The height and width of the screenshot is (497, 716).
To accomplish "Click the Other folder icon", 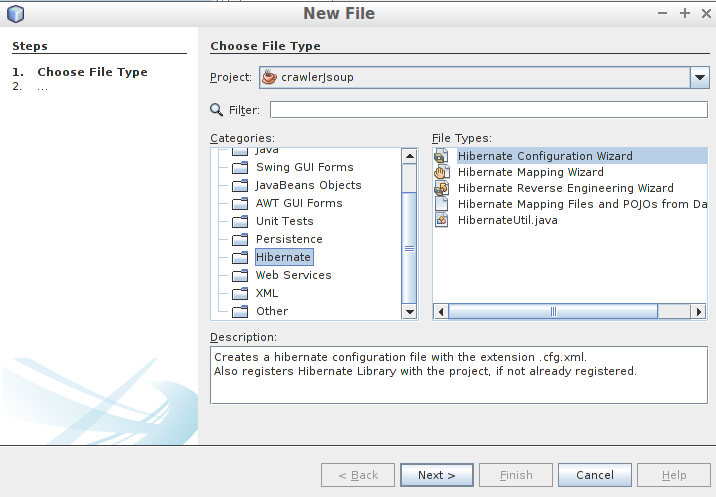I will point(240,312).
